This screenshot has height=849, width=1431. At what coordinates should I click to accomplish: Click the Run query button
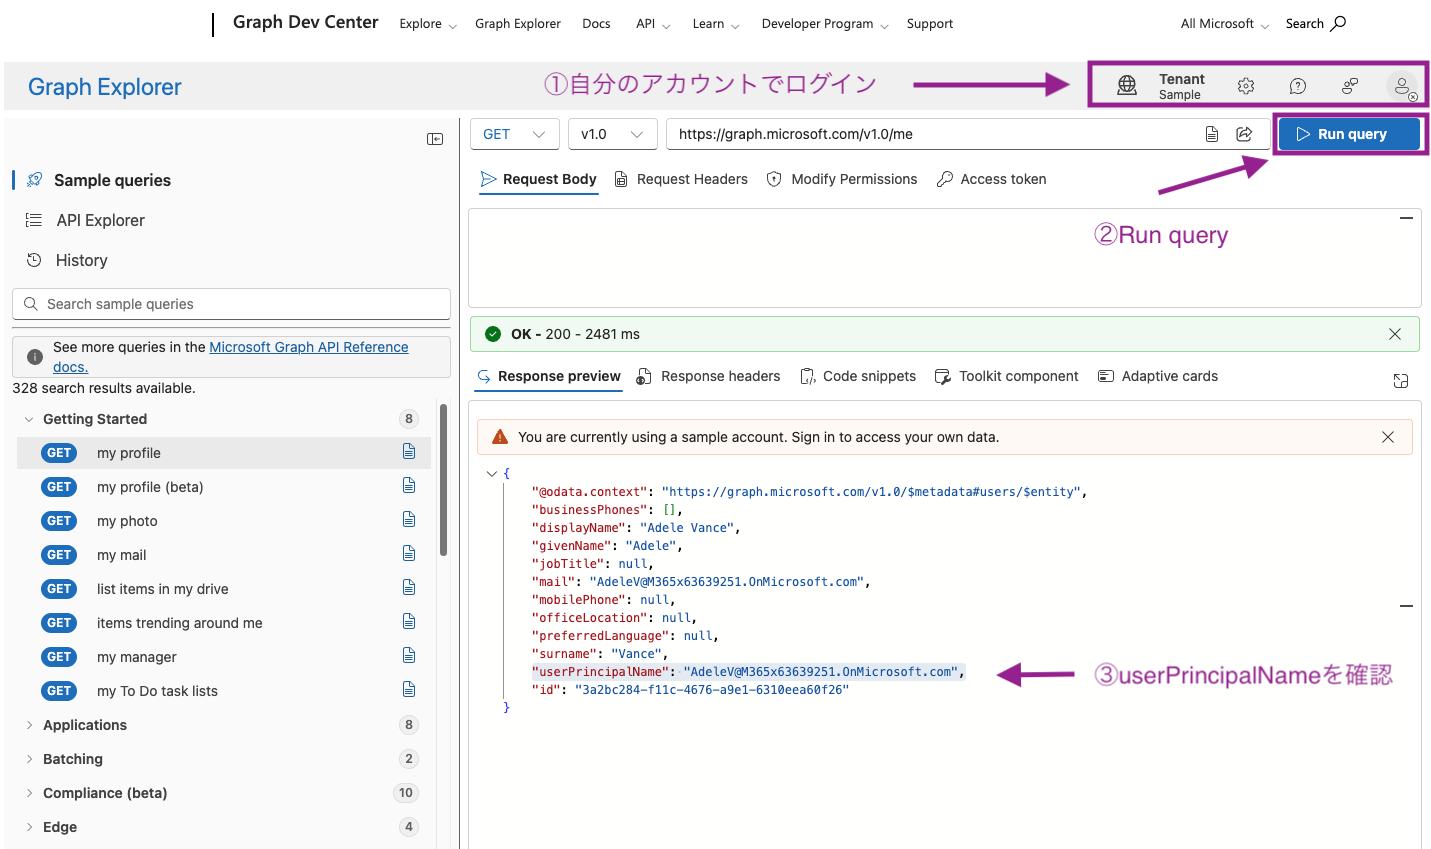pos(1349,134)
